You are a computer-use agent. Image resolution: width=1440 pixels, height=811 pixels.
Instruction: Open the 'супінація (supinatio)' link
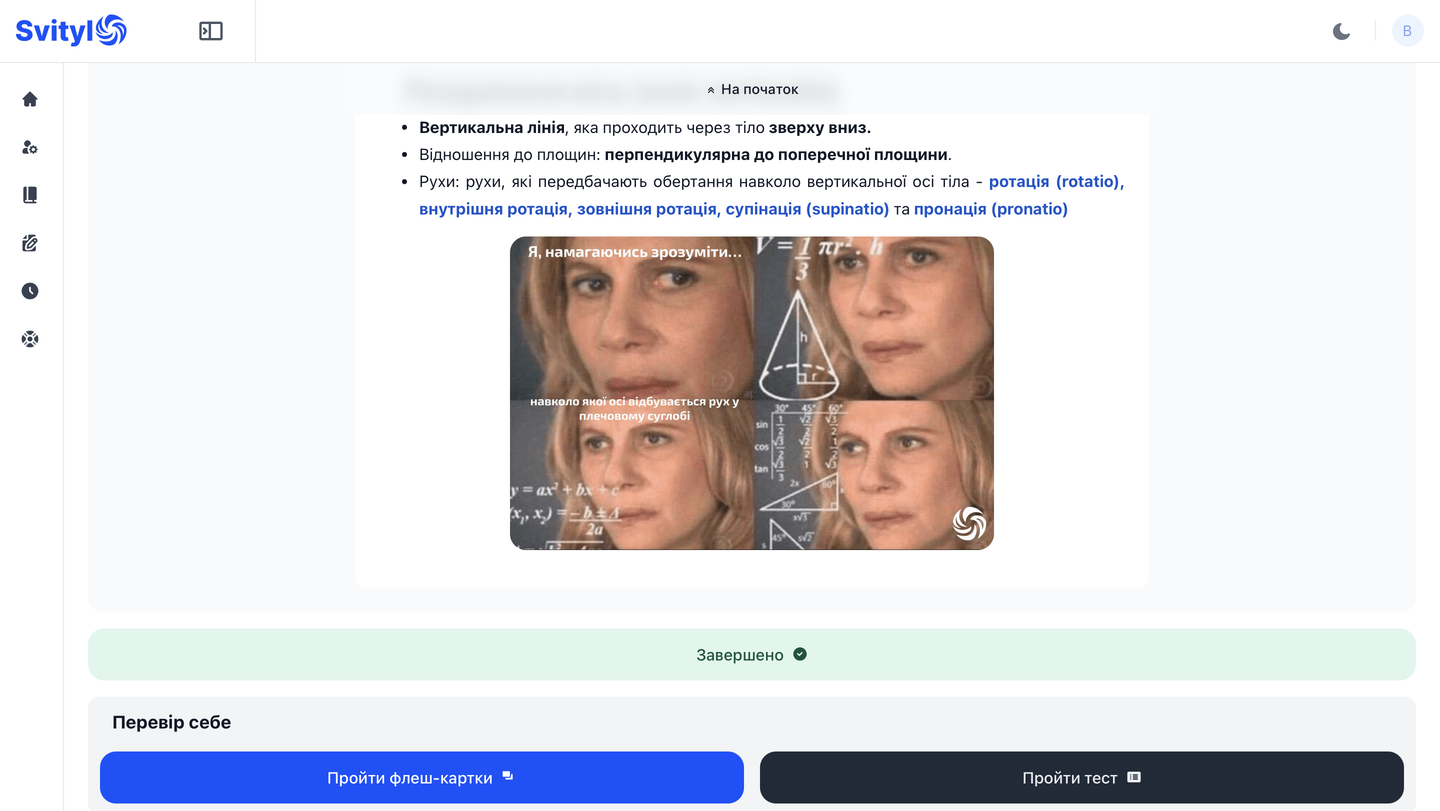(x=807, y=209)
